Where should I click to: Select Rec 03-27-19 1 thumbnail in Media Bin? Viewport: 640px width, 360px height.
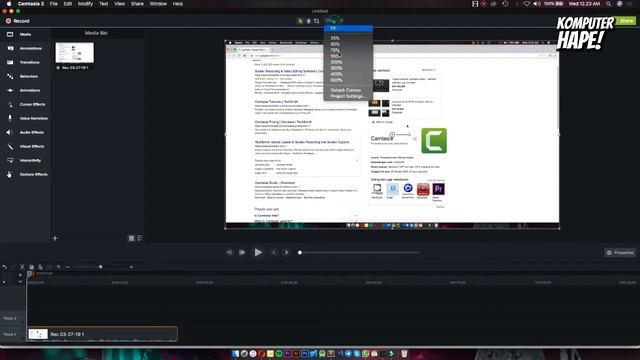75,53
